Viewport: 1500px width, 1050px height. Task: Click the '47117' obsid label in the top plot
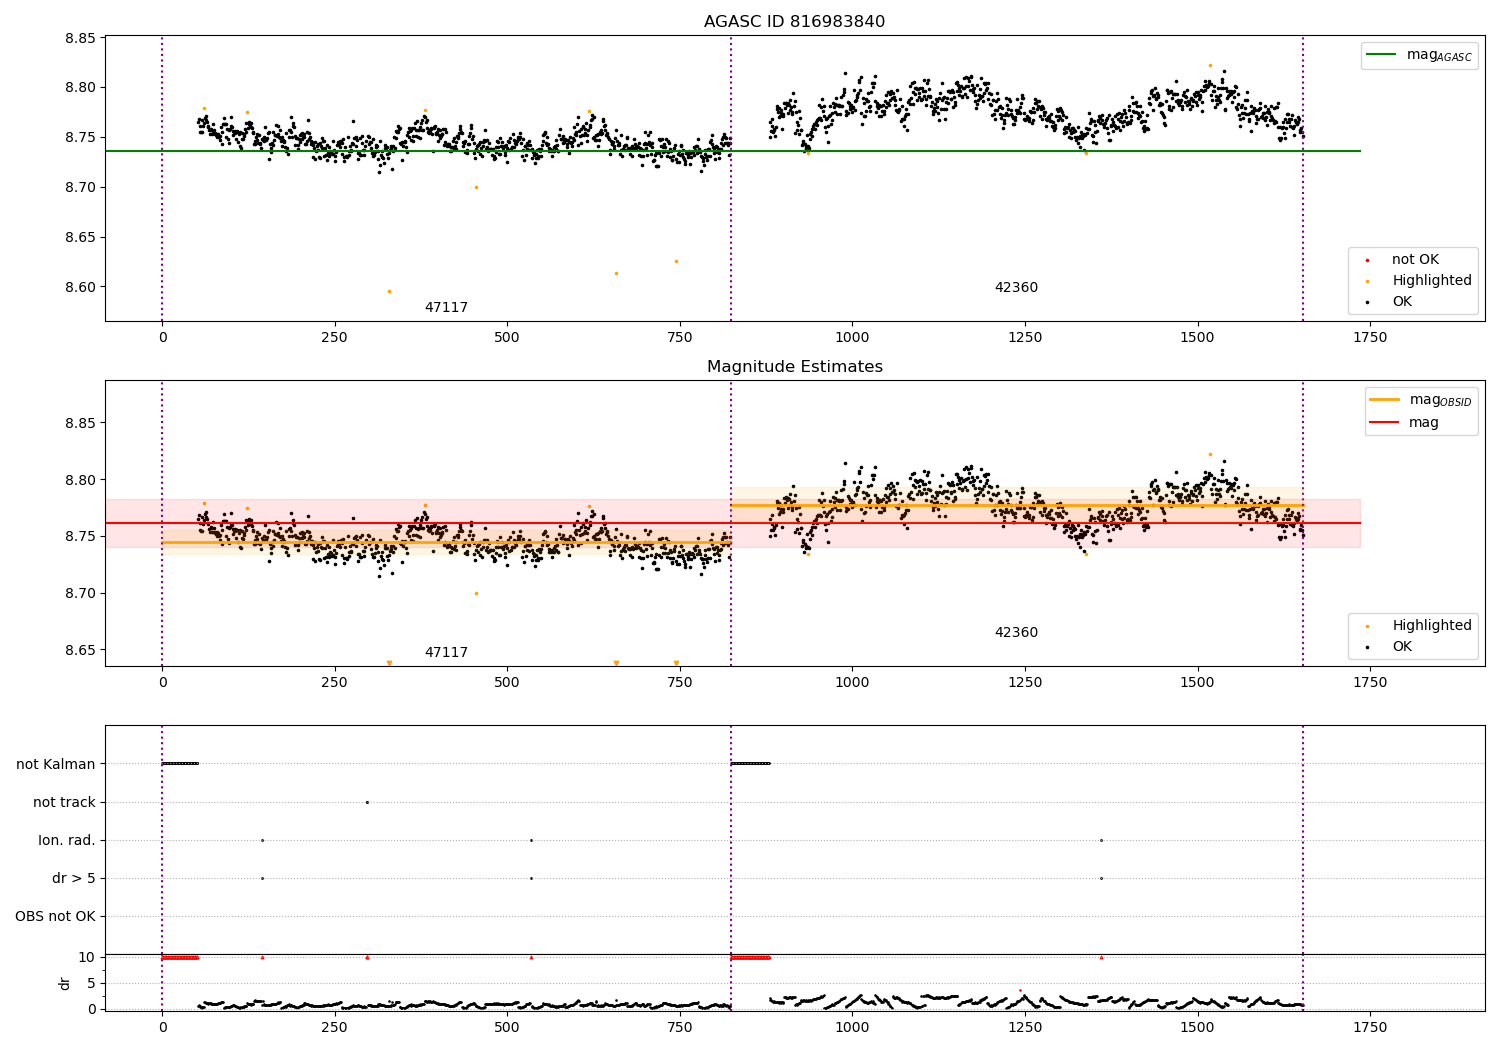(x=446, y=308)
